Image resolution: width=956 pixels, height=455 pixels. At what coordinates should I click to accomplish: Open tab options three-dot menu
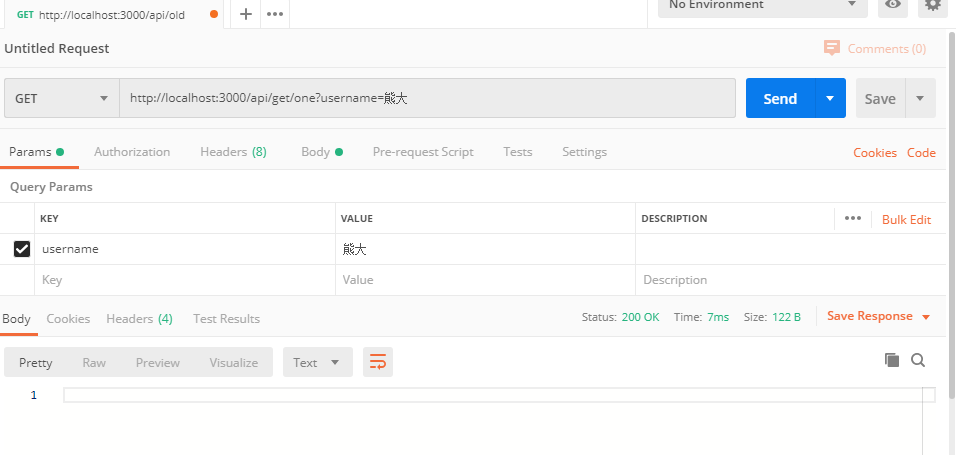coord(275,14)
